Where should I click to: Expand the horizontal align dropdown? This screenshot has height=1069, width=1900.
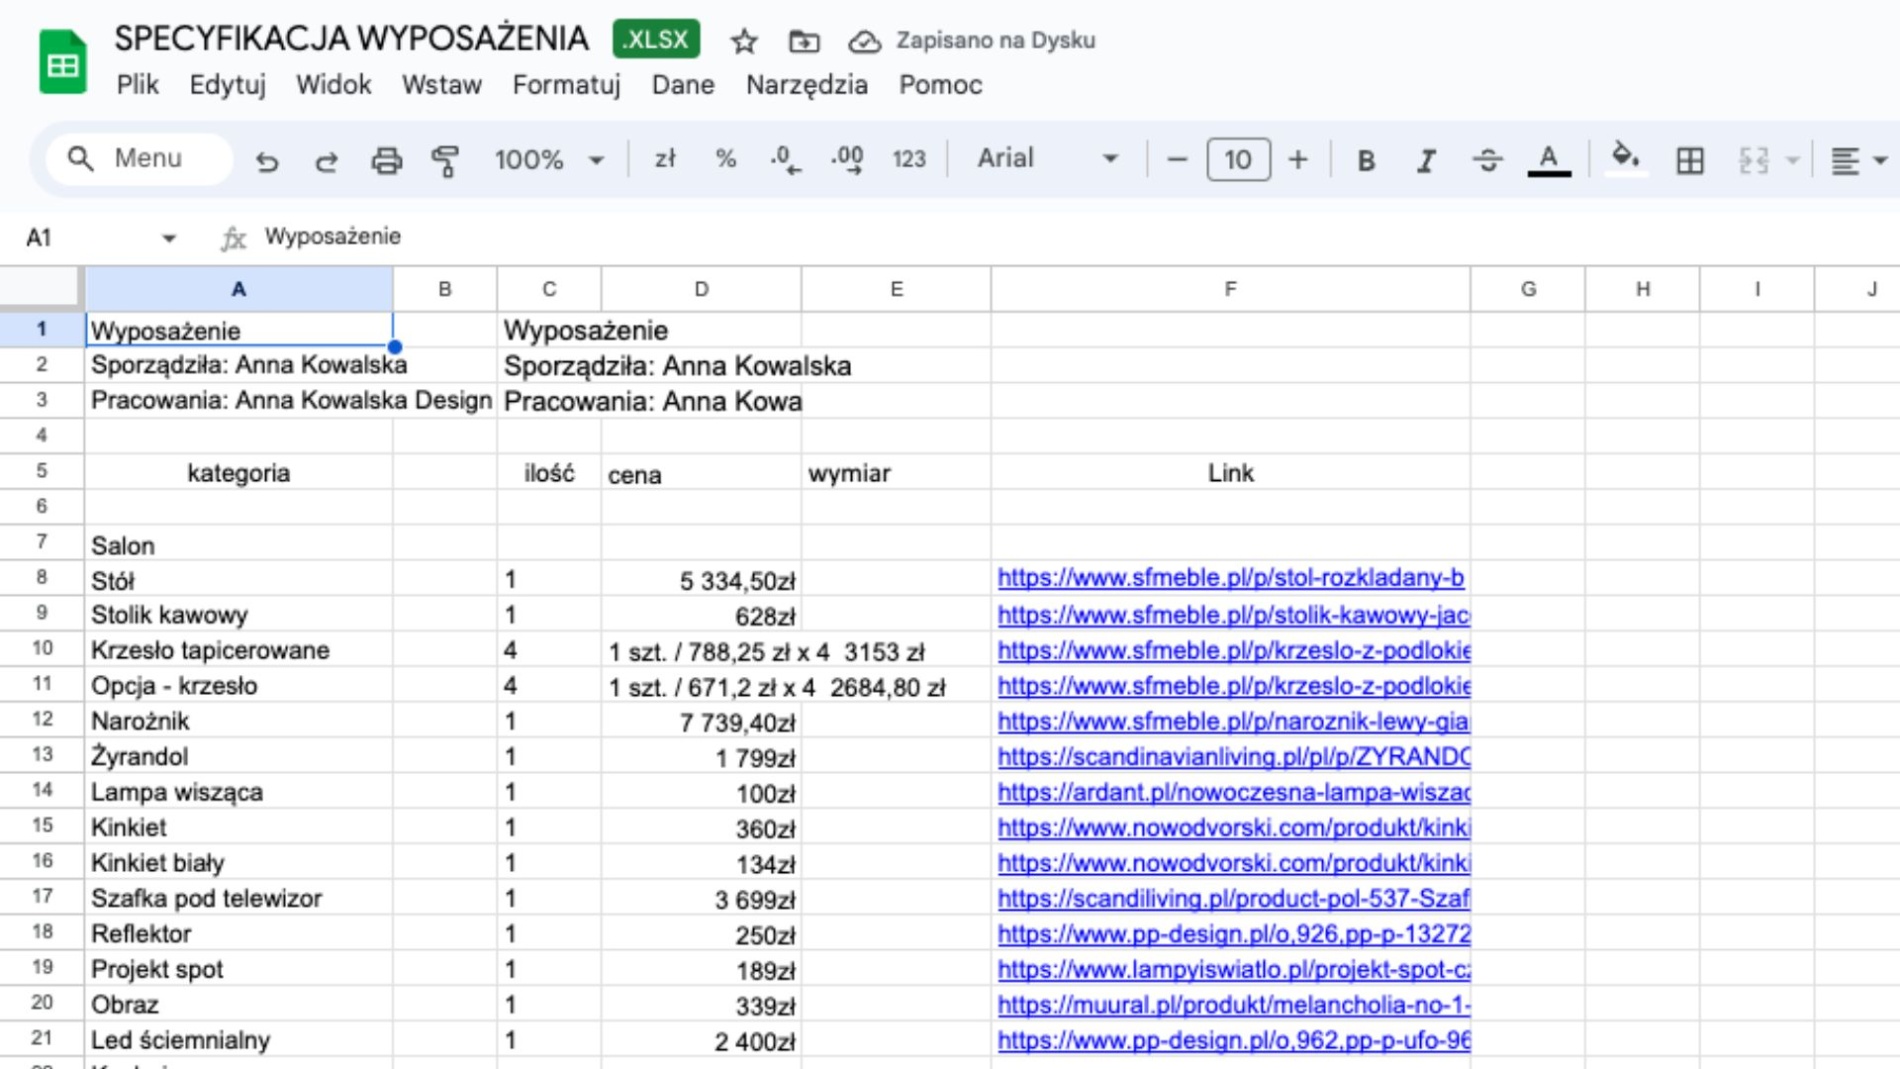coord(1880,160)
